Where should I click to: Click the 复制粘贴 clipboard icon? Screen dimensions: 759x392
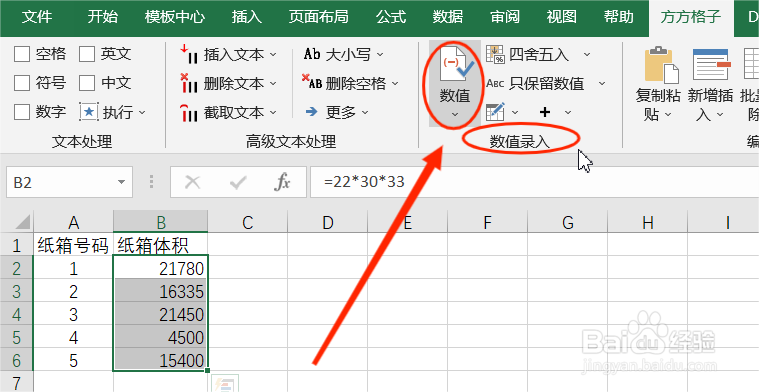tap(661, 64)
